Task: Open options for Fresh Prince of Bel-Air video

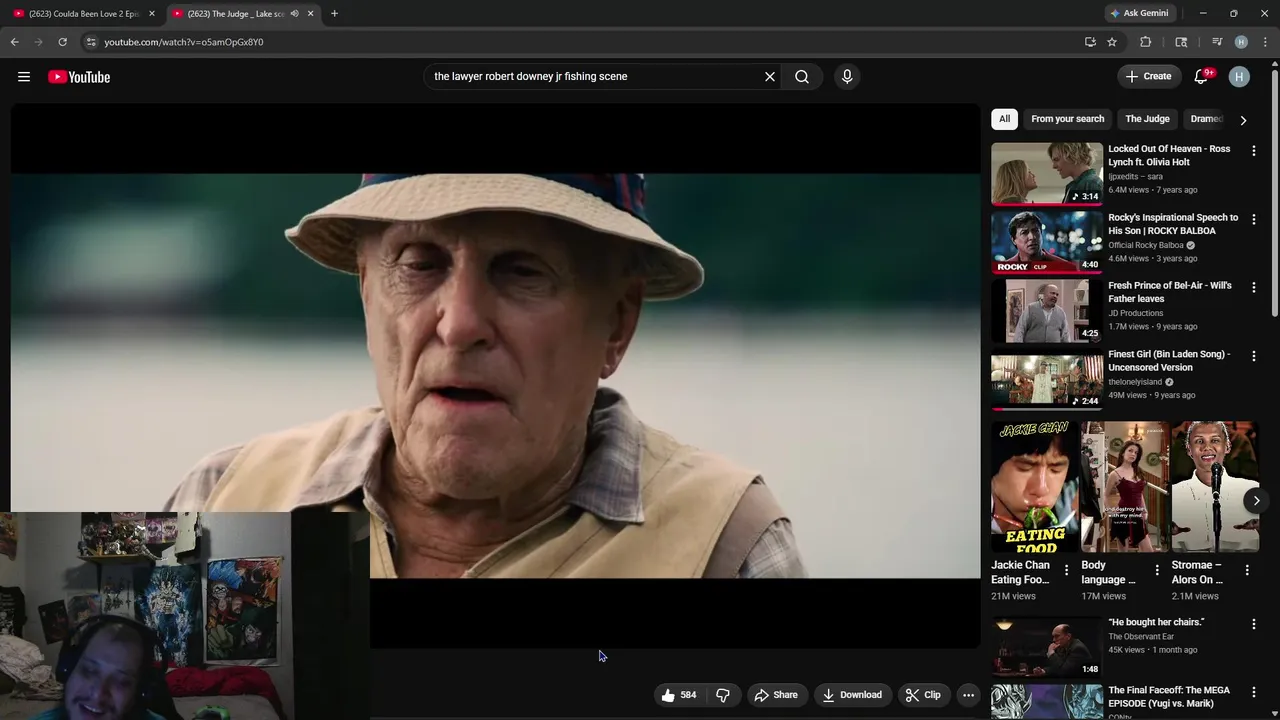Action: tap(1254, 288)
